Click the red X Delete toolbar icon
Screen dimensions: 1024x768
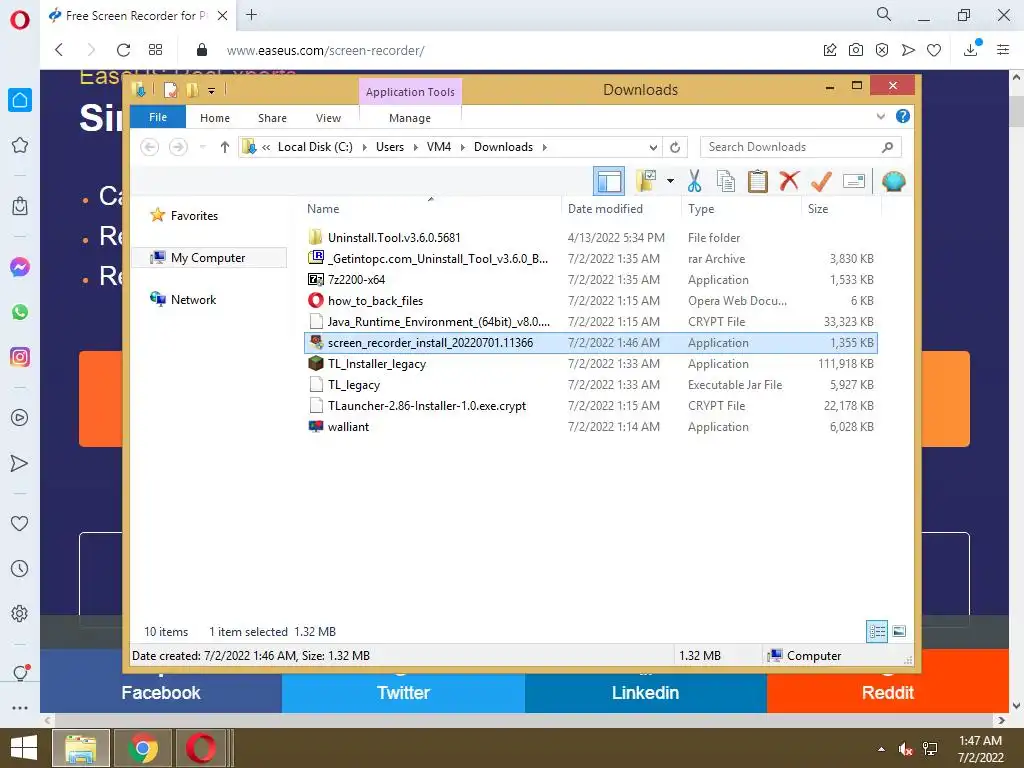point(789,180)
